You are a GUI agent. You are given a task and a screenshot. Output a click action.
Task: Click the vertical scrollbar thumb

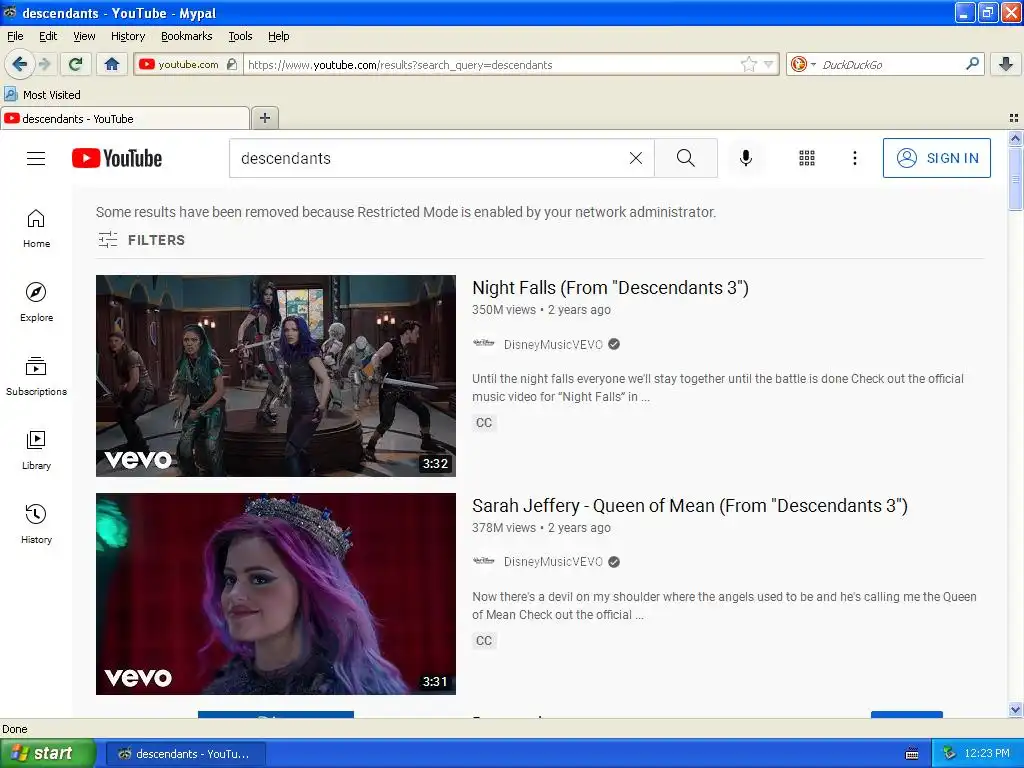[x=1015, y=178]
